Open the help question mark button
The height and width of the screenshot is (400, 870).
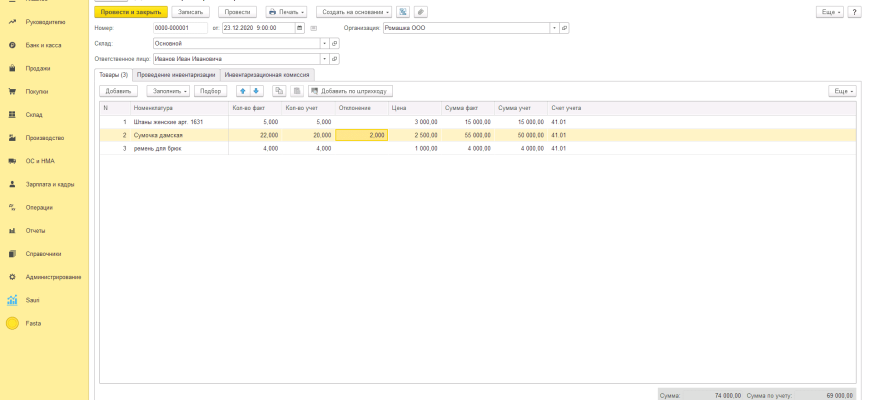point(854,12)
